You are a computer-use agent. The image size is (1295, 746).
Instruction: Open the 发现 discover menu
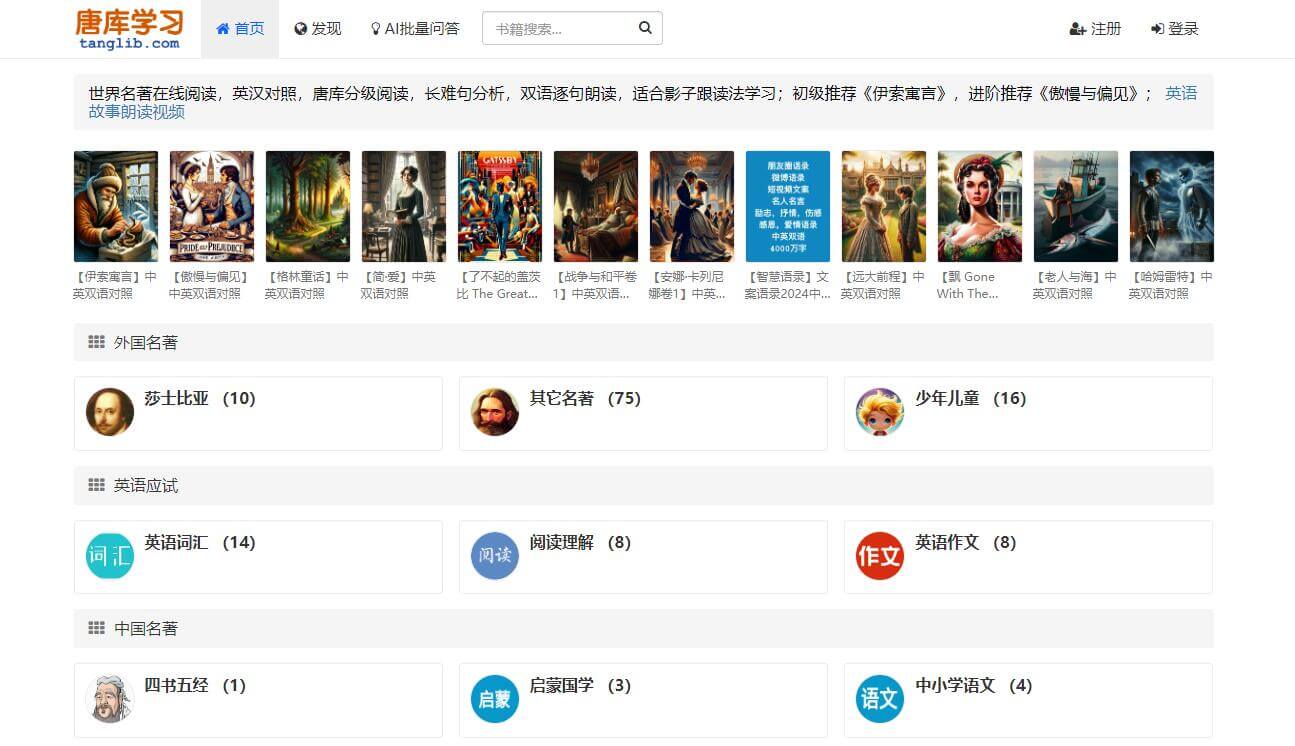[x=318, y=29]
